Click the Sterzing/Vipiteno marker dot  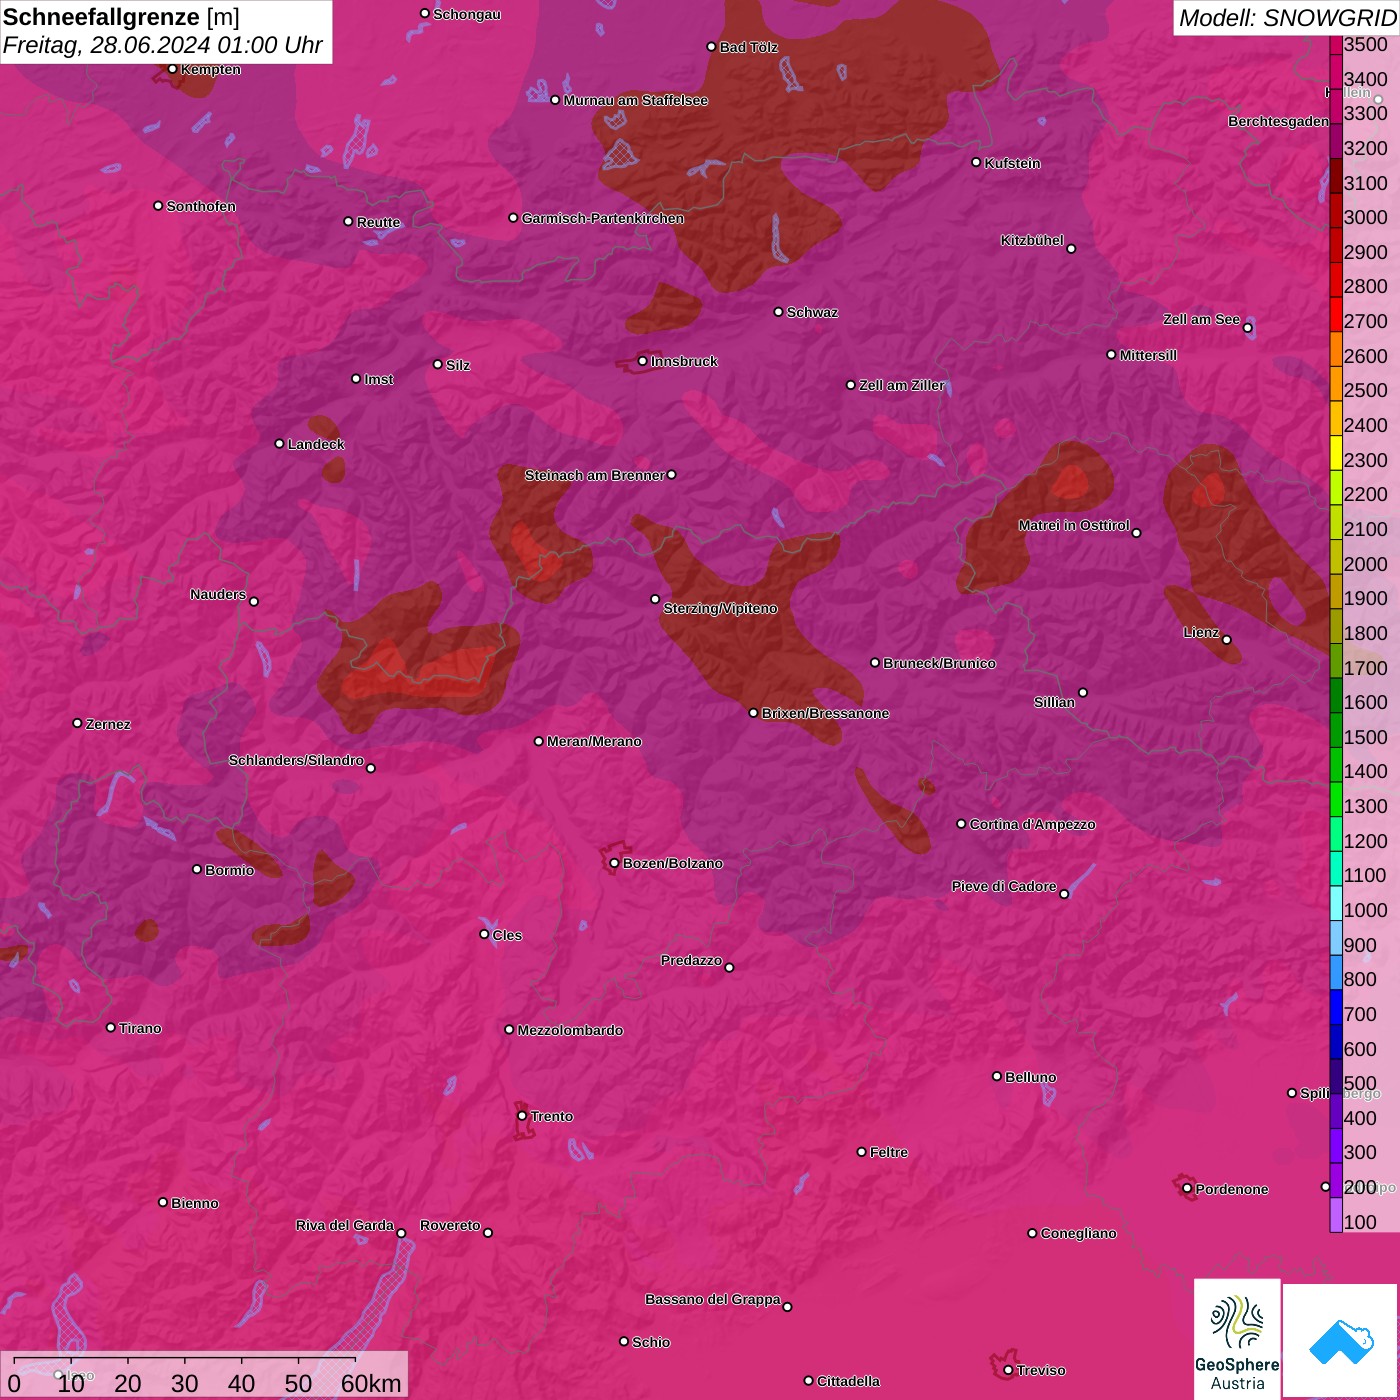tap(656, 599)
